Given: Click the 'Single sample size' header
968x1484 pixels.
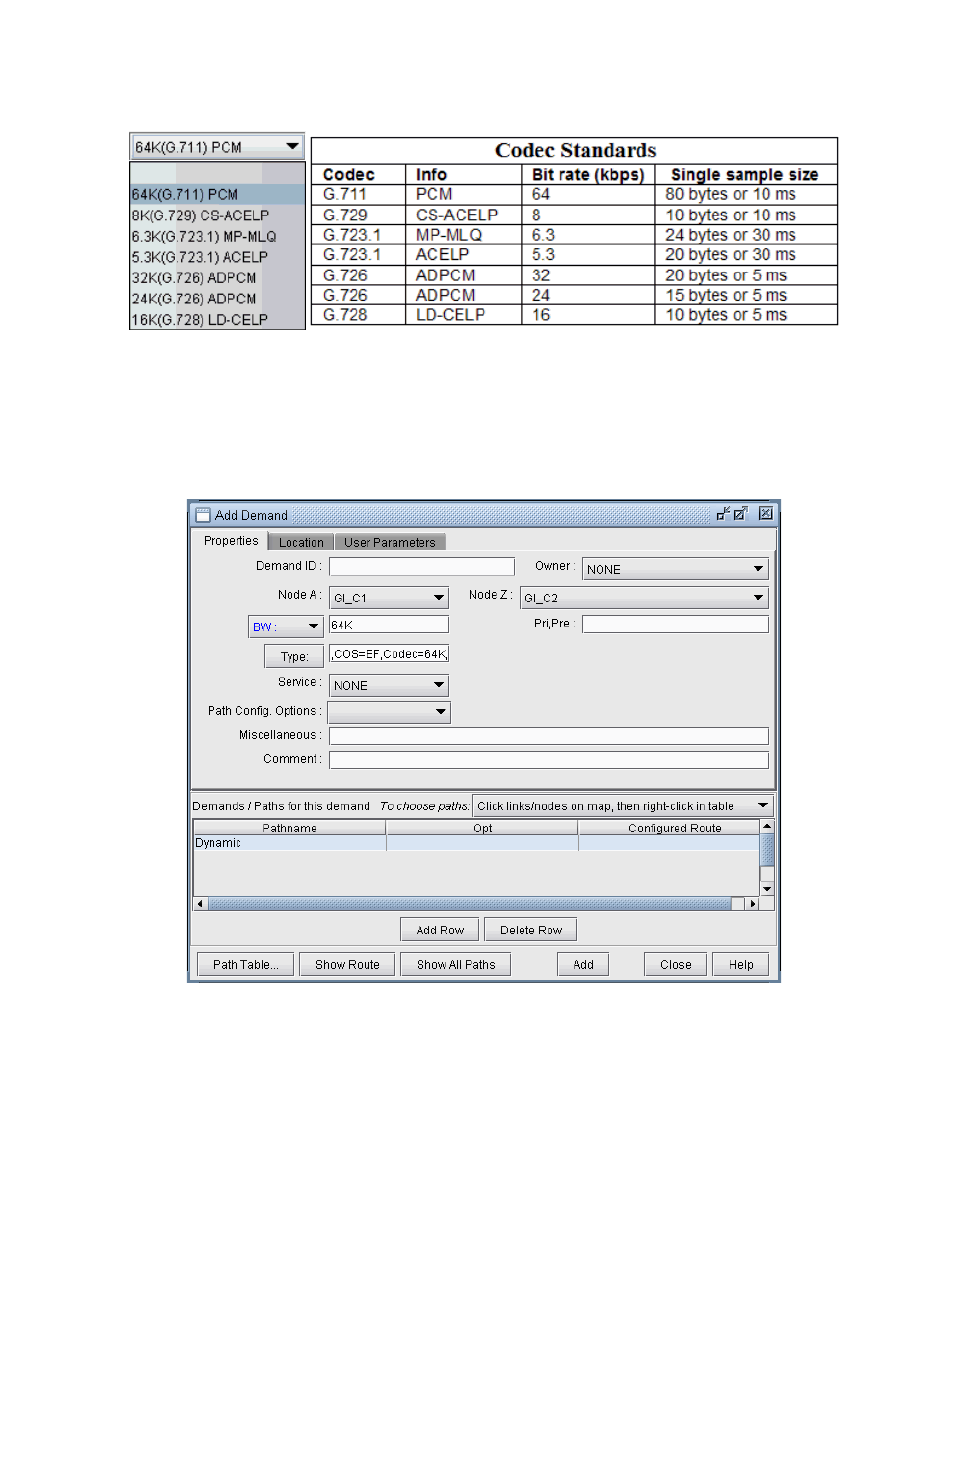Looking at the screenshot, I should click(x=745, y=175).
